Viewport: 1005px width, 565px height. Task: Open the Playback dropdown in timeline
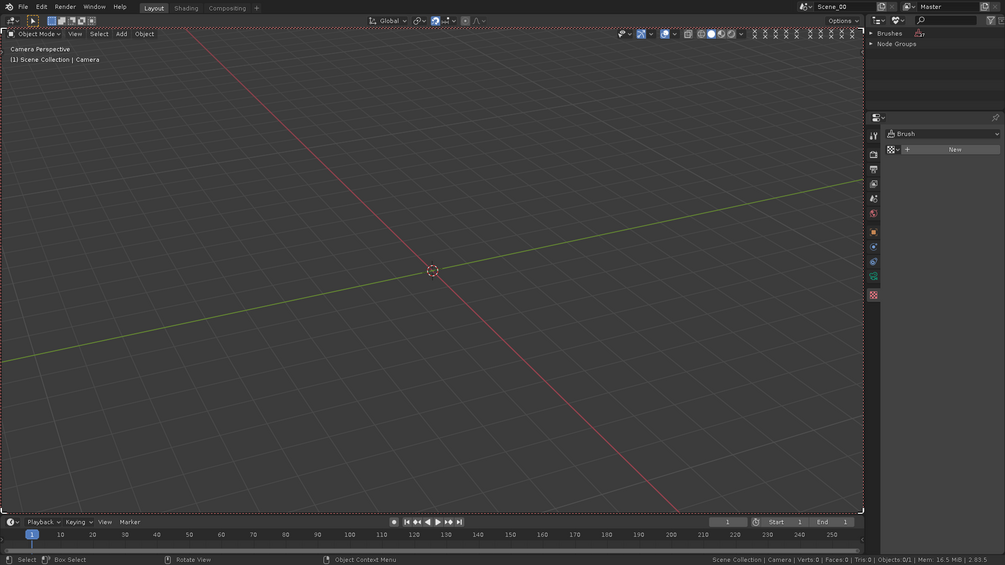point(43,522)
